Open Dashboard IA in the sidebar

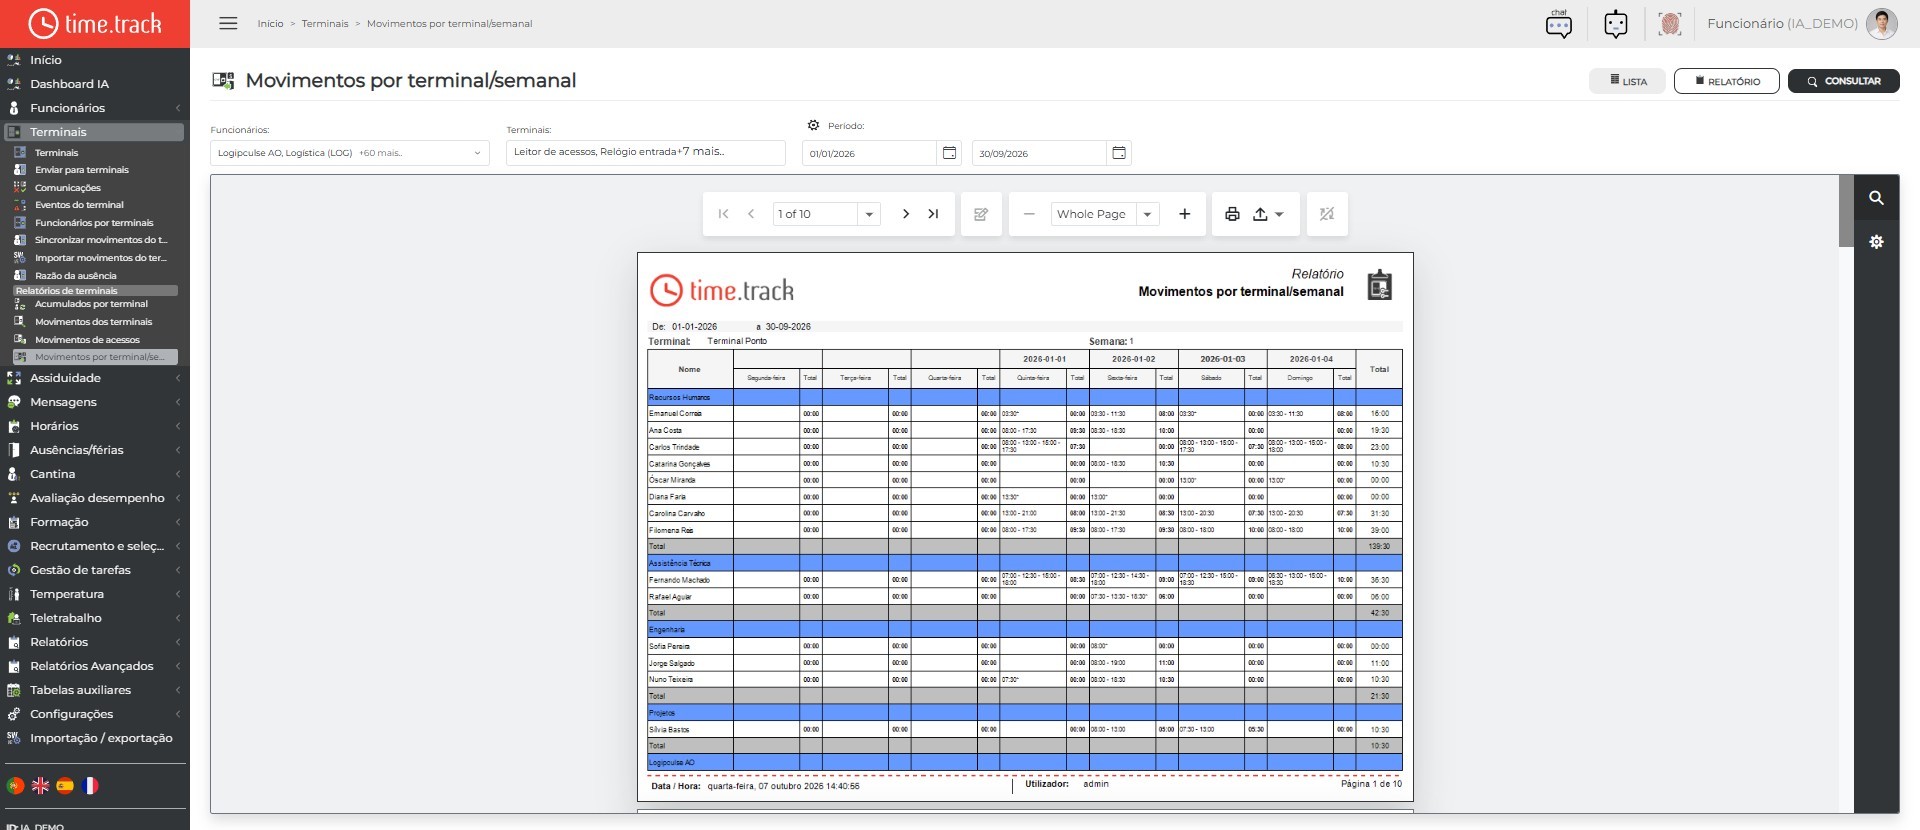click(69, 84)
